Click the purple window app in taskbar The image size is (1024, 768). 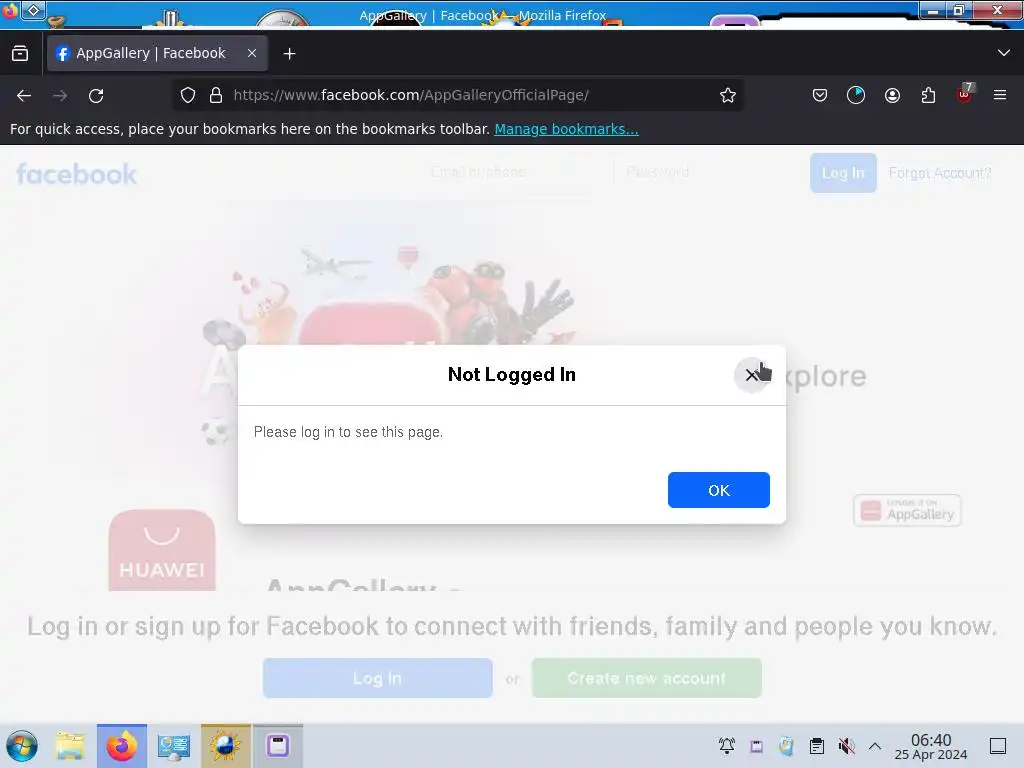click(x=278, y=746)
